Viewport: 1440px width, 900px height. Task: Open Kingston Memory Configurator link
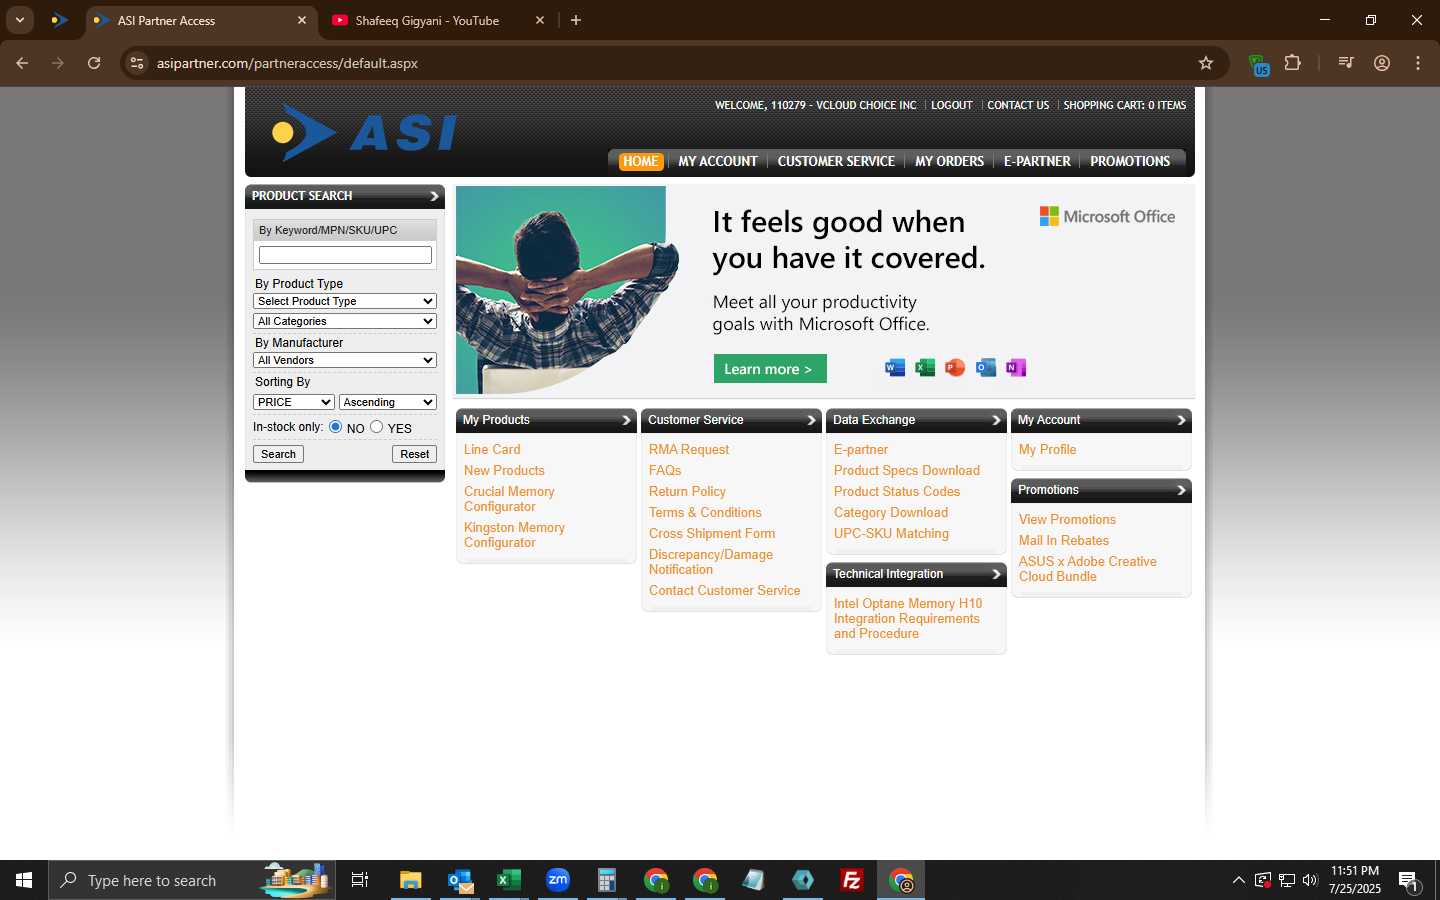(x=514, y=535)
